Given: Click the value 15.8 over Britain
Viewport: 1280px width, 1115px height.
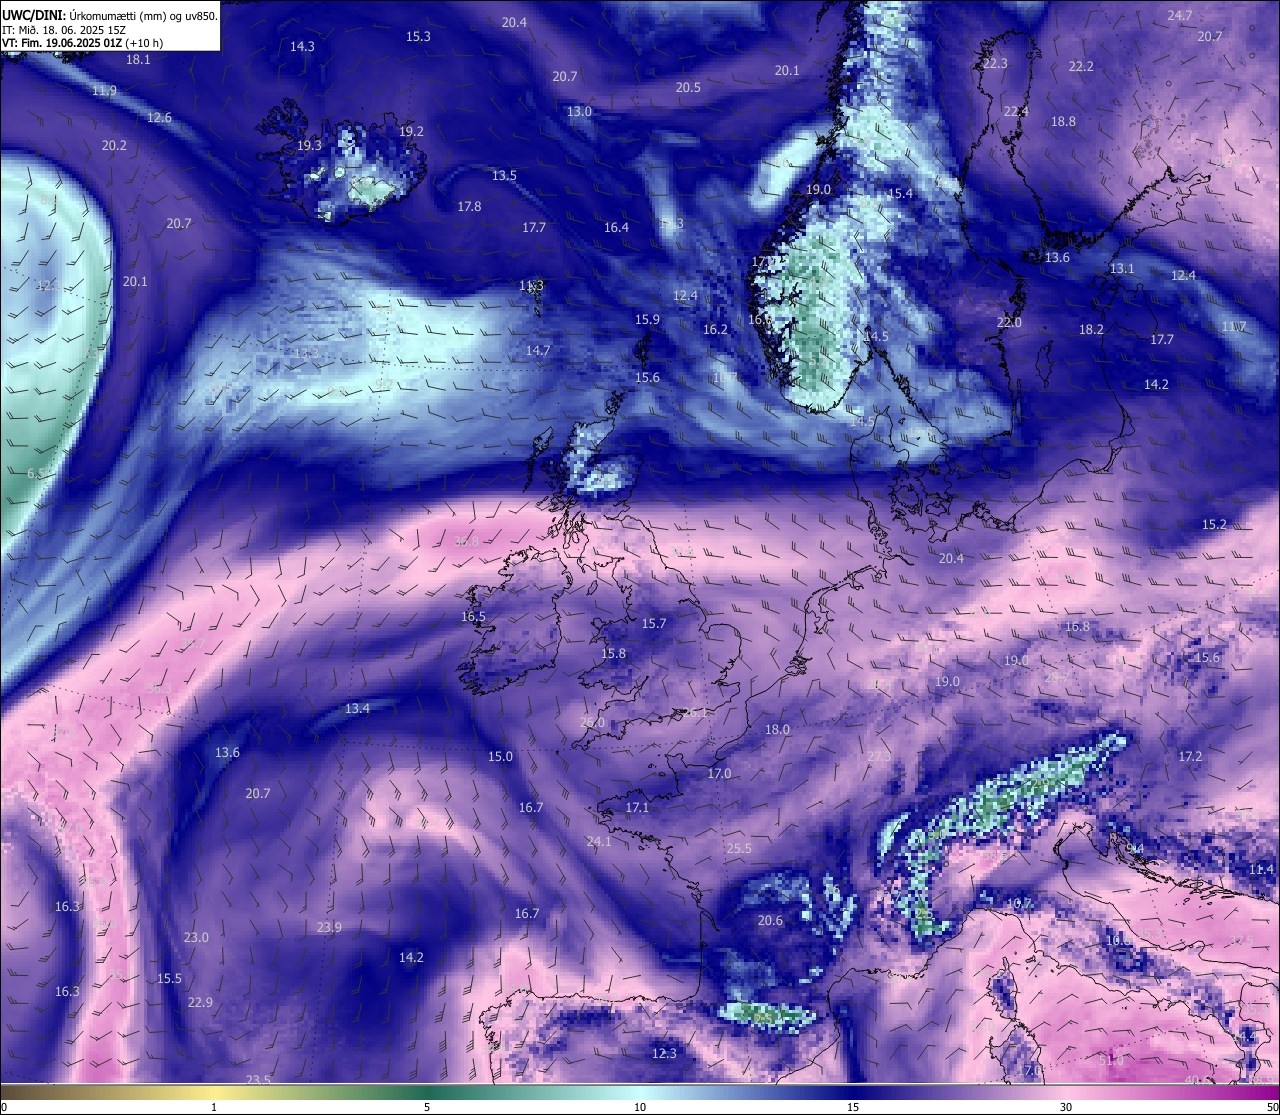Looking at the screenshot, I should 613,654.
